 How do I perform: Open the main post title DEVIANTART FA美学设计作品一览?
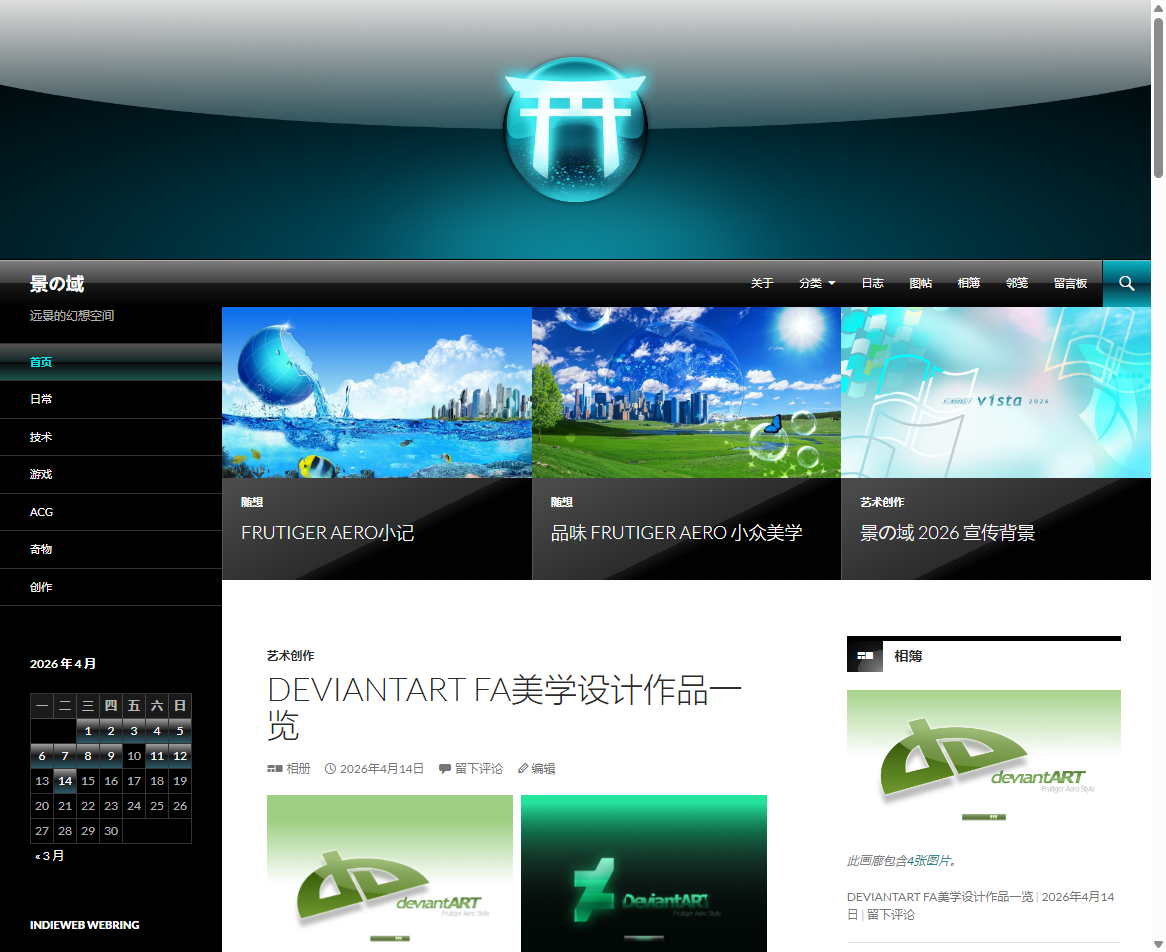(504, 707)
